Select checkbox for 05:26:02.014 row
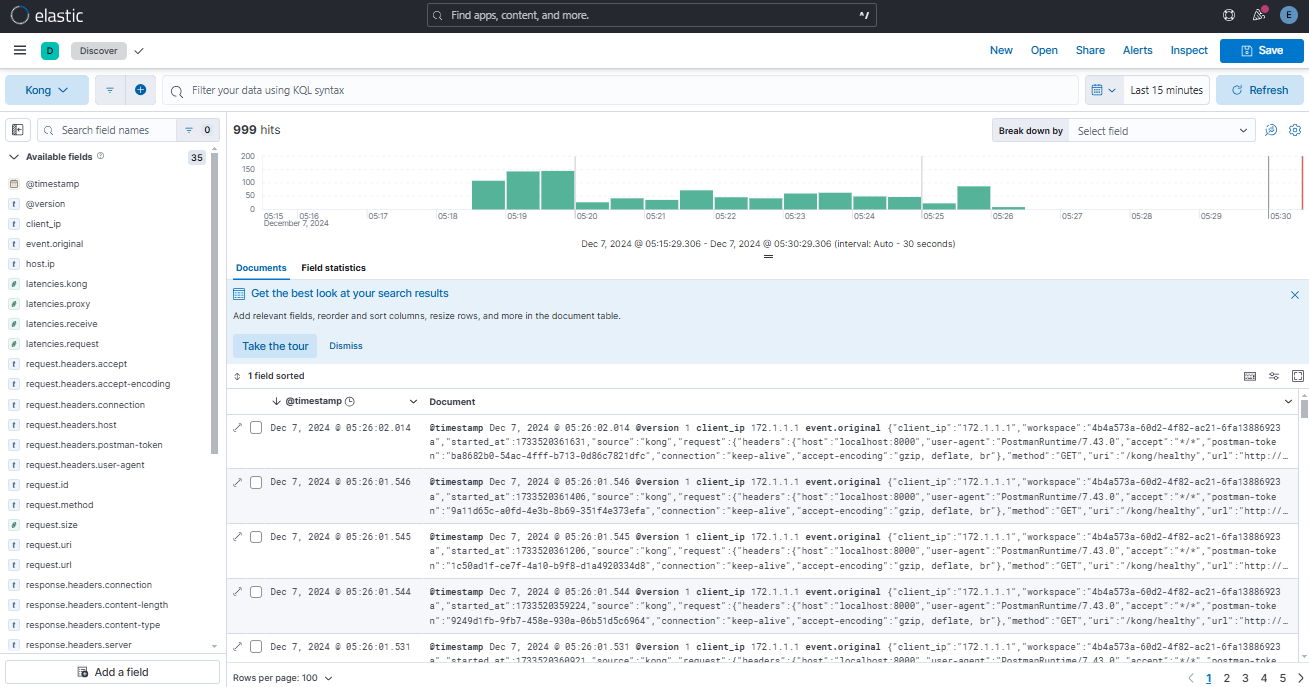This screenshot has width=1309, height=687. point(256,427)
